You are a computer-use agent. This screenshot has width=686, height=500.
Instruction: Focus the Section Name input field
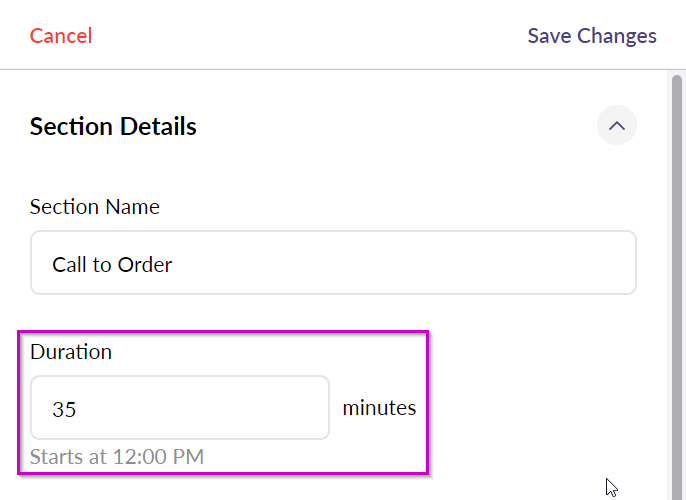(x=333, y=263)
